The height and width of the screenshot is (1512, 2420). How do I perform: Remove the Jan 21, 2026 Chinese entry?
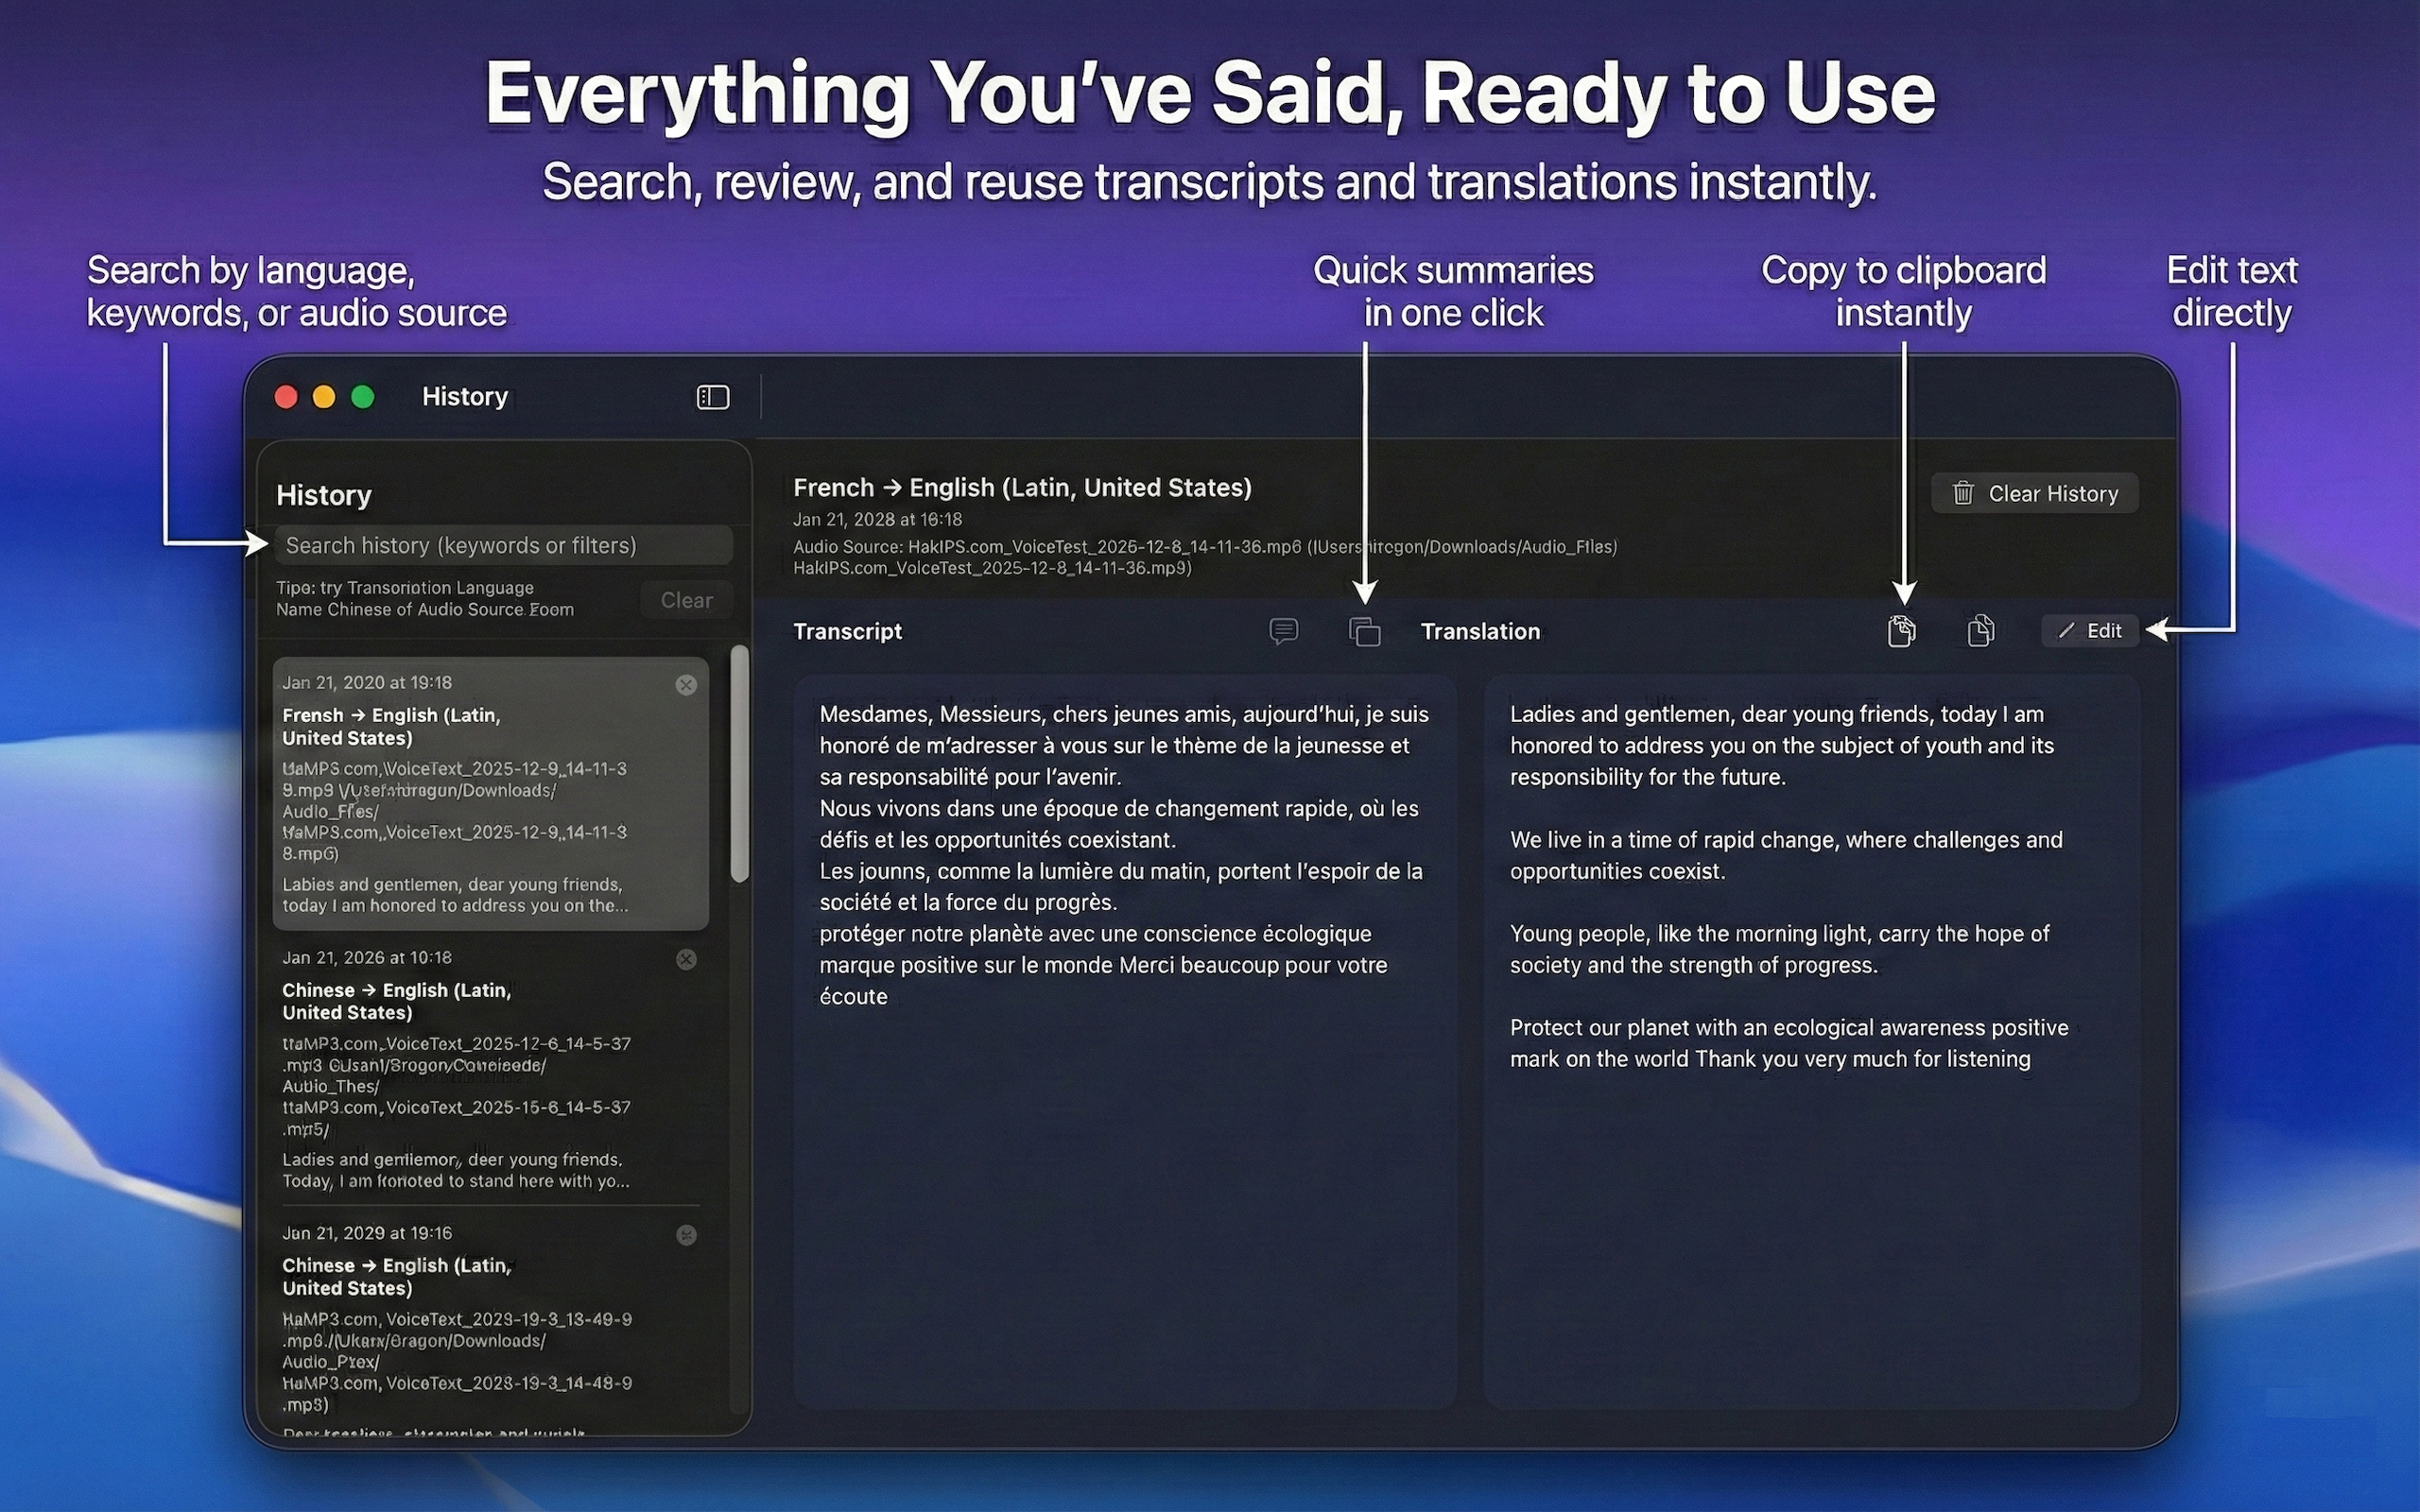click(686, 959)
